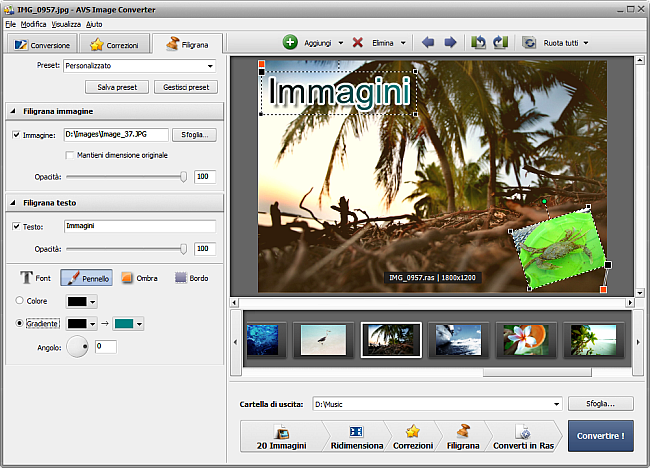The width and height of the screenshot is (650, 468).
Task: Open the Cartella di uscita dropdown
Action: (556, 404)
